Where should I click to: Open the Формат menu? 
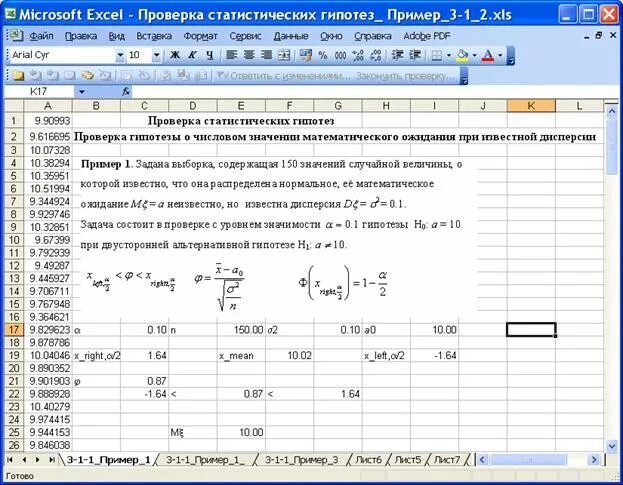click(x=201, y=36)
